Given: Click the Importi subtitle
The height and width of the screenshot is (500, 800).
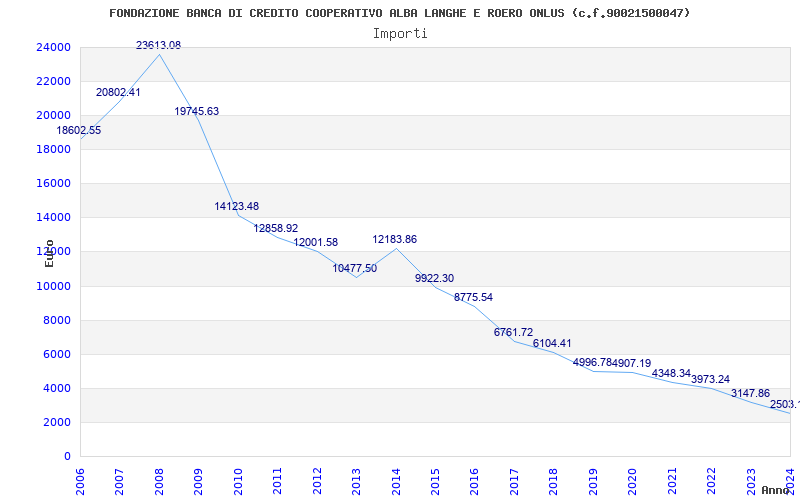Looking at the screenshot, I should pyautogui.click(x=400, y=34).
